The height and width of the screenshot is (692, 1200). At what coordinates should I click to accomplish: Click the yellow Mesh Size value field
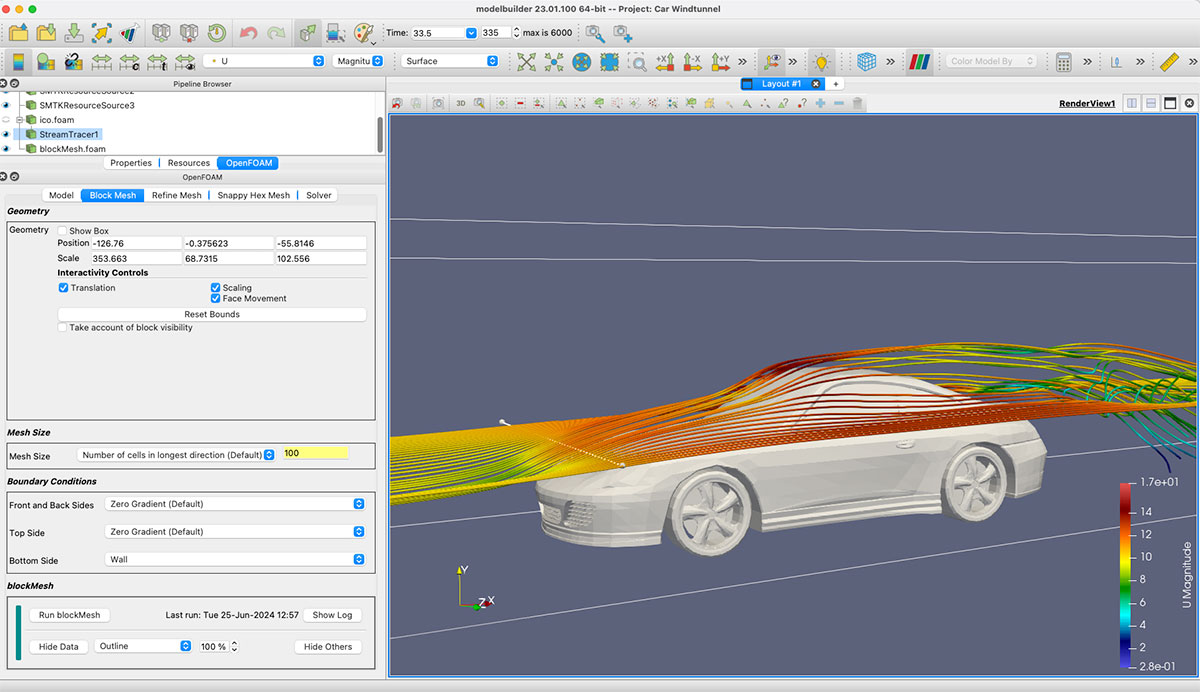pos(315,453)
